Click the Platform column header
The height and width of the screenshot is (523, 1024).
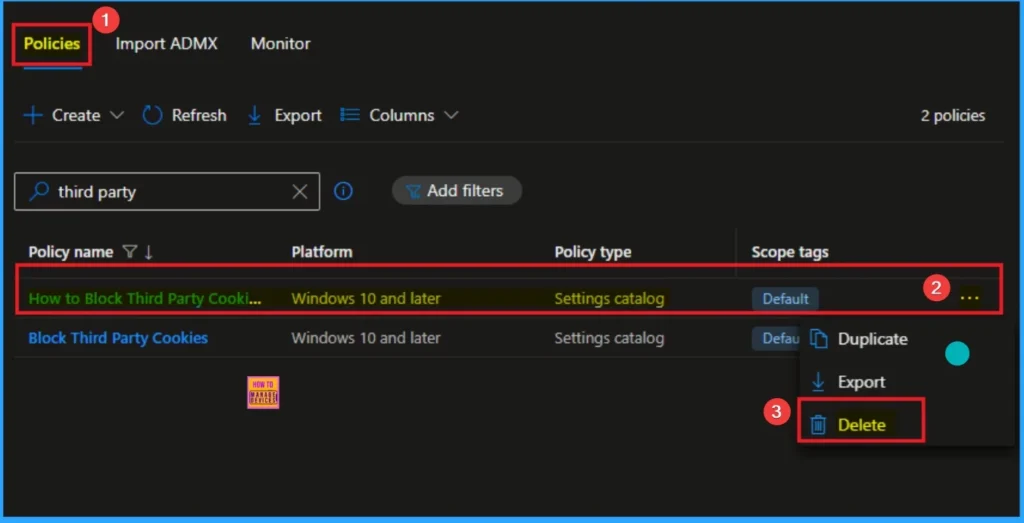322,252
